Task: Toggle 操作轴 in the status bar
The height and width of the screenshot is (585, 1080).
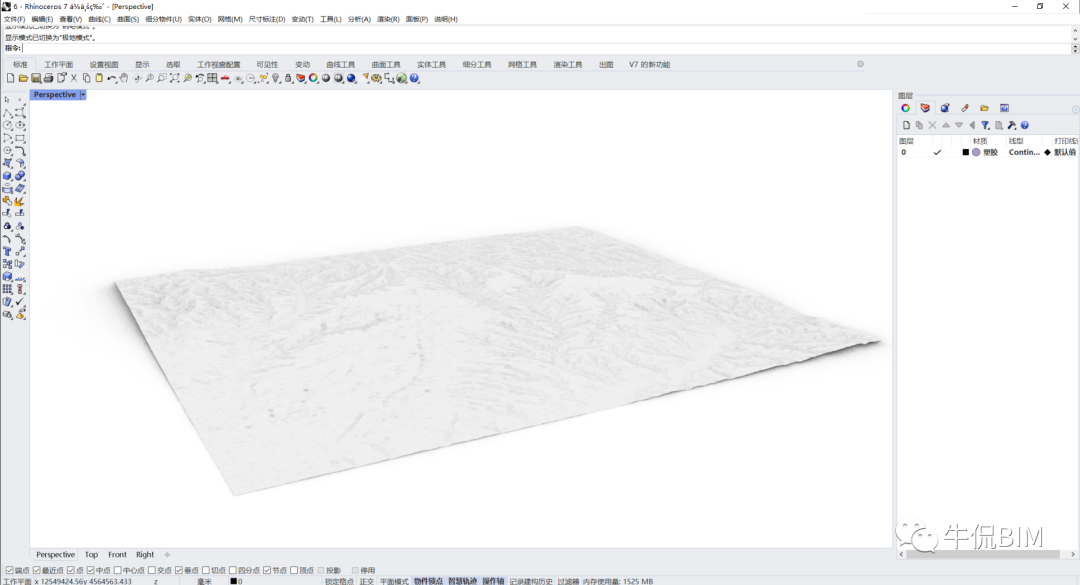Action: coord(493,581)
